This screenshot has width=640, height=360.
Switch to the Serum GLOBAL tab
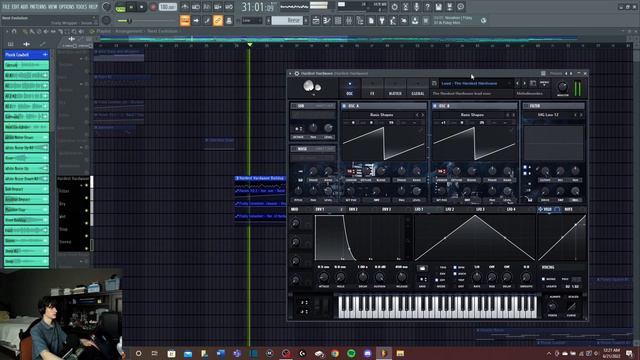(x=418, y=88)
